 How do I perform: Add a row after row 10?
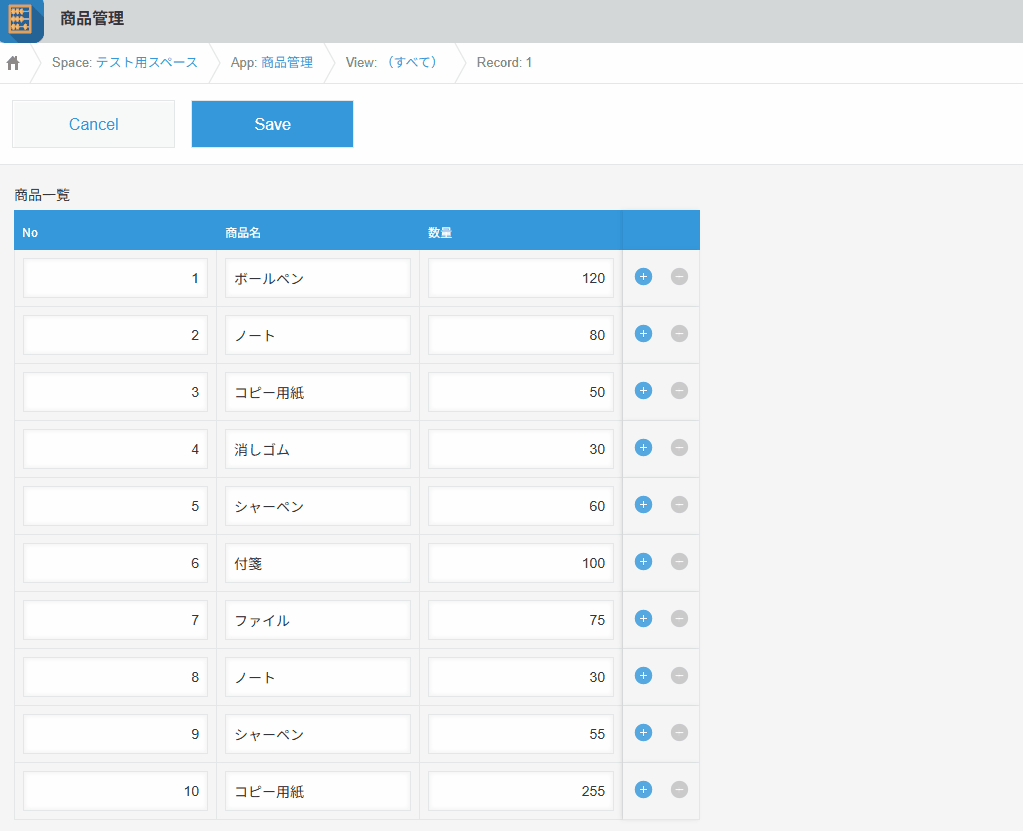(643, 790)
